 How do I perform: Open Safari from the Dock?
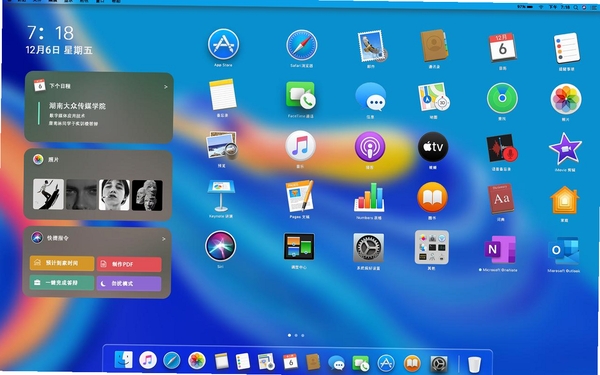tap(172, 360)
